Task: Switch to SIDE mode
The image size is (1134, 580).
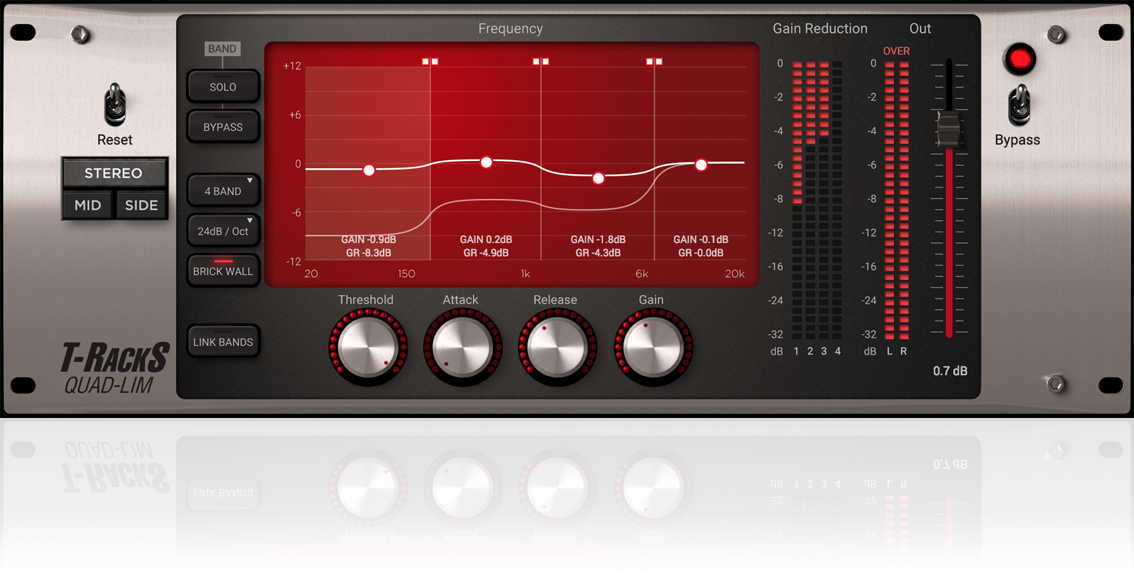Action: coord(141,205)
